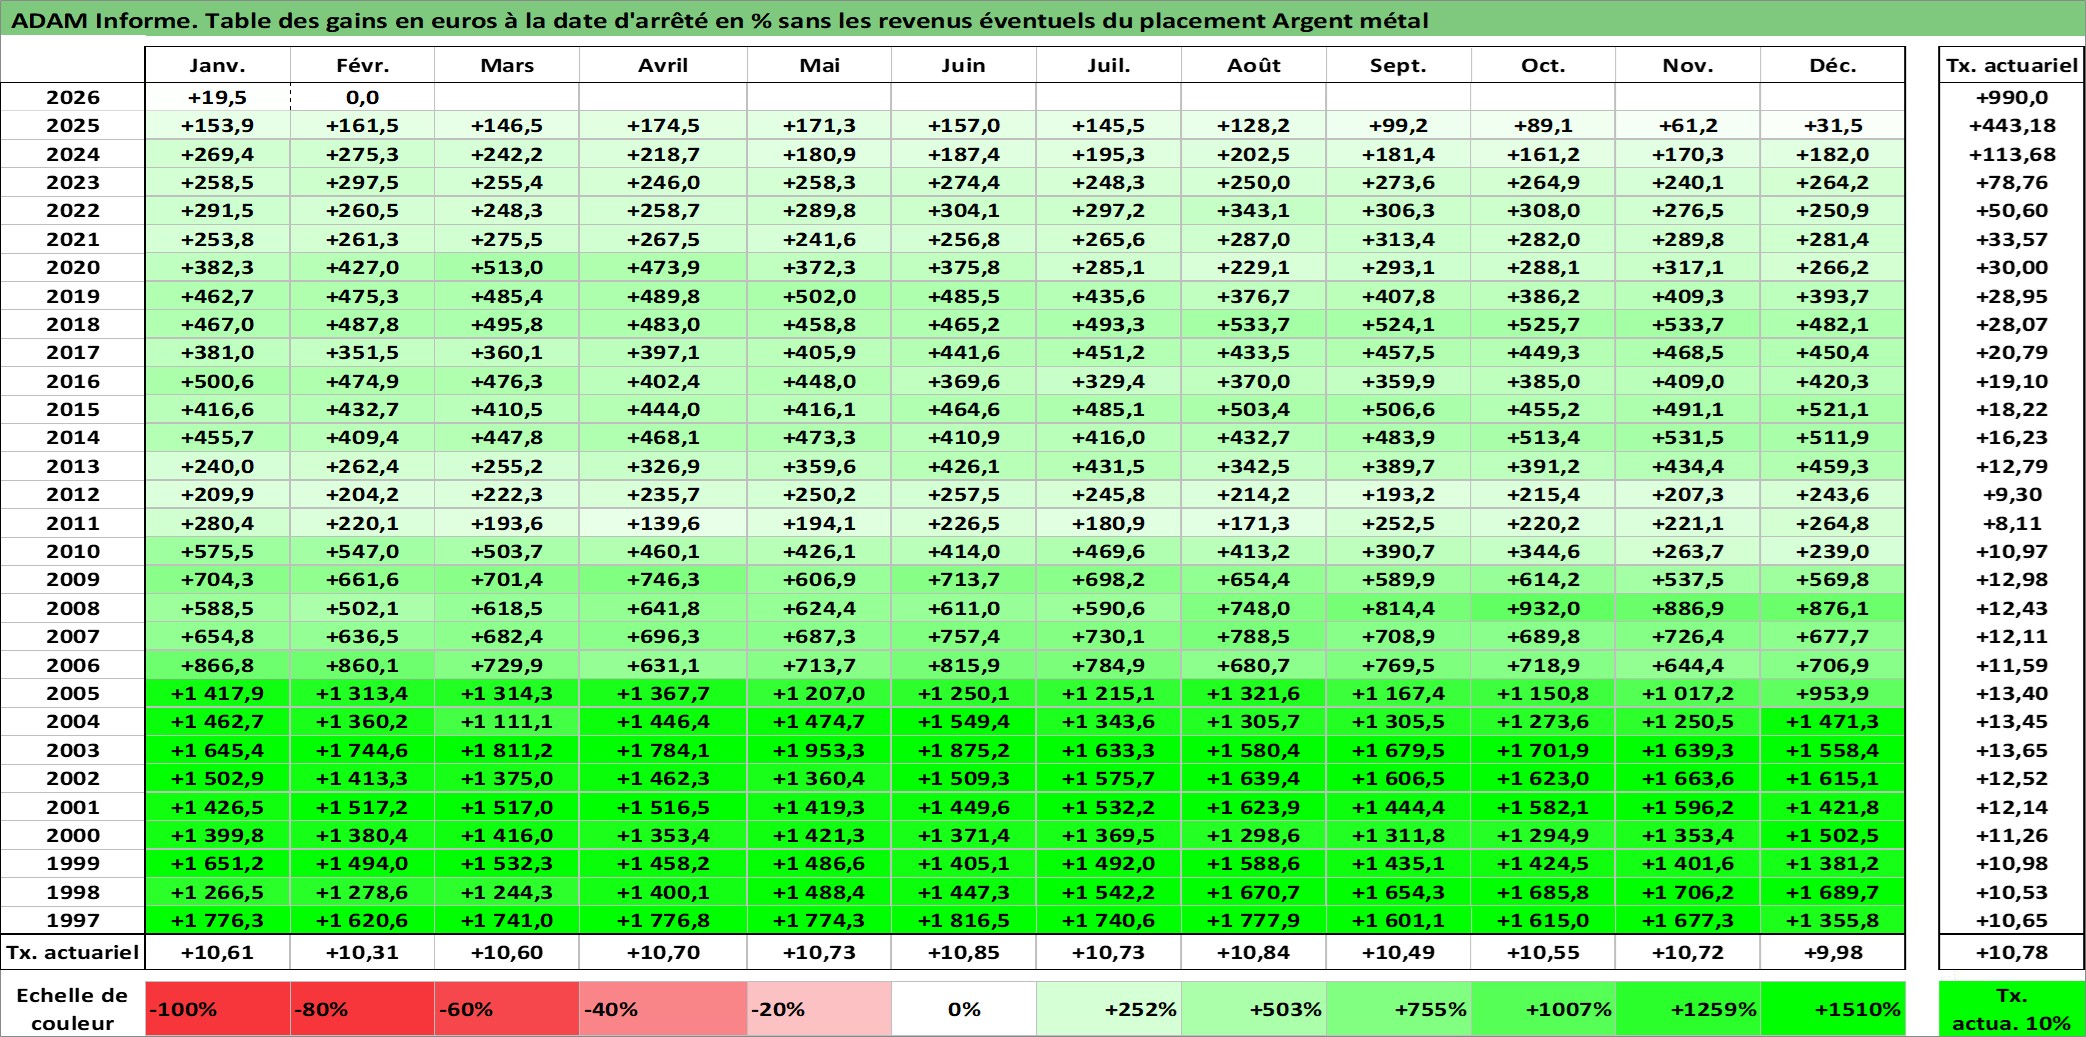The width and height of the screenshot is (2086, 1037).
Task: Click the -80% color scale cell
Action: pyautogui.click(x=362, y=1009)
